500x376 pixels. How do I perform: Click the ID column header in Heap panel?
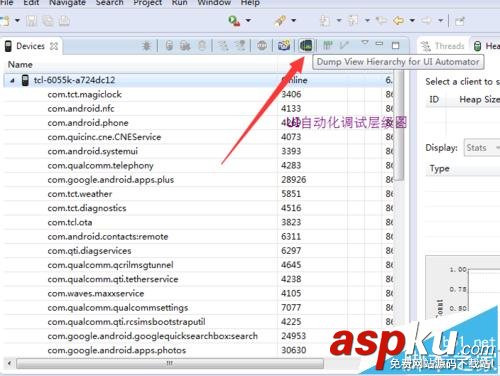click(434, 99)
